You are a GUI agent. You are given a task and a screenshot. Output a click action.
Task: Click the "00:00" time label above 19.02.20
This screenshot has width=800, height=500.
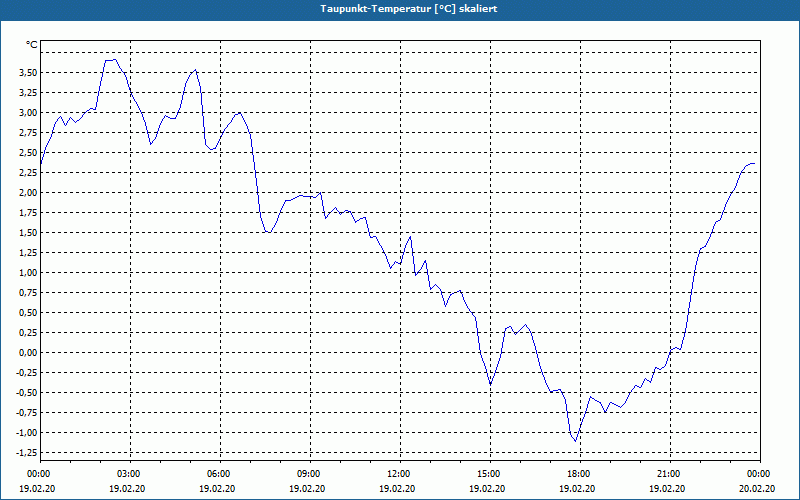pos(40,474)
